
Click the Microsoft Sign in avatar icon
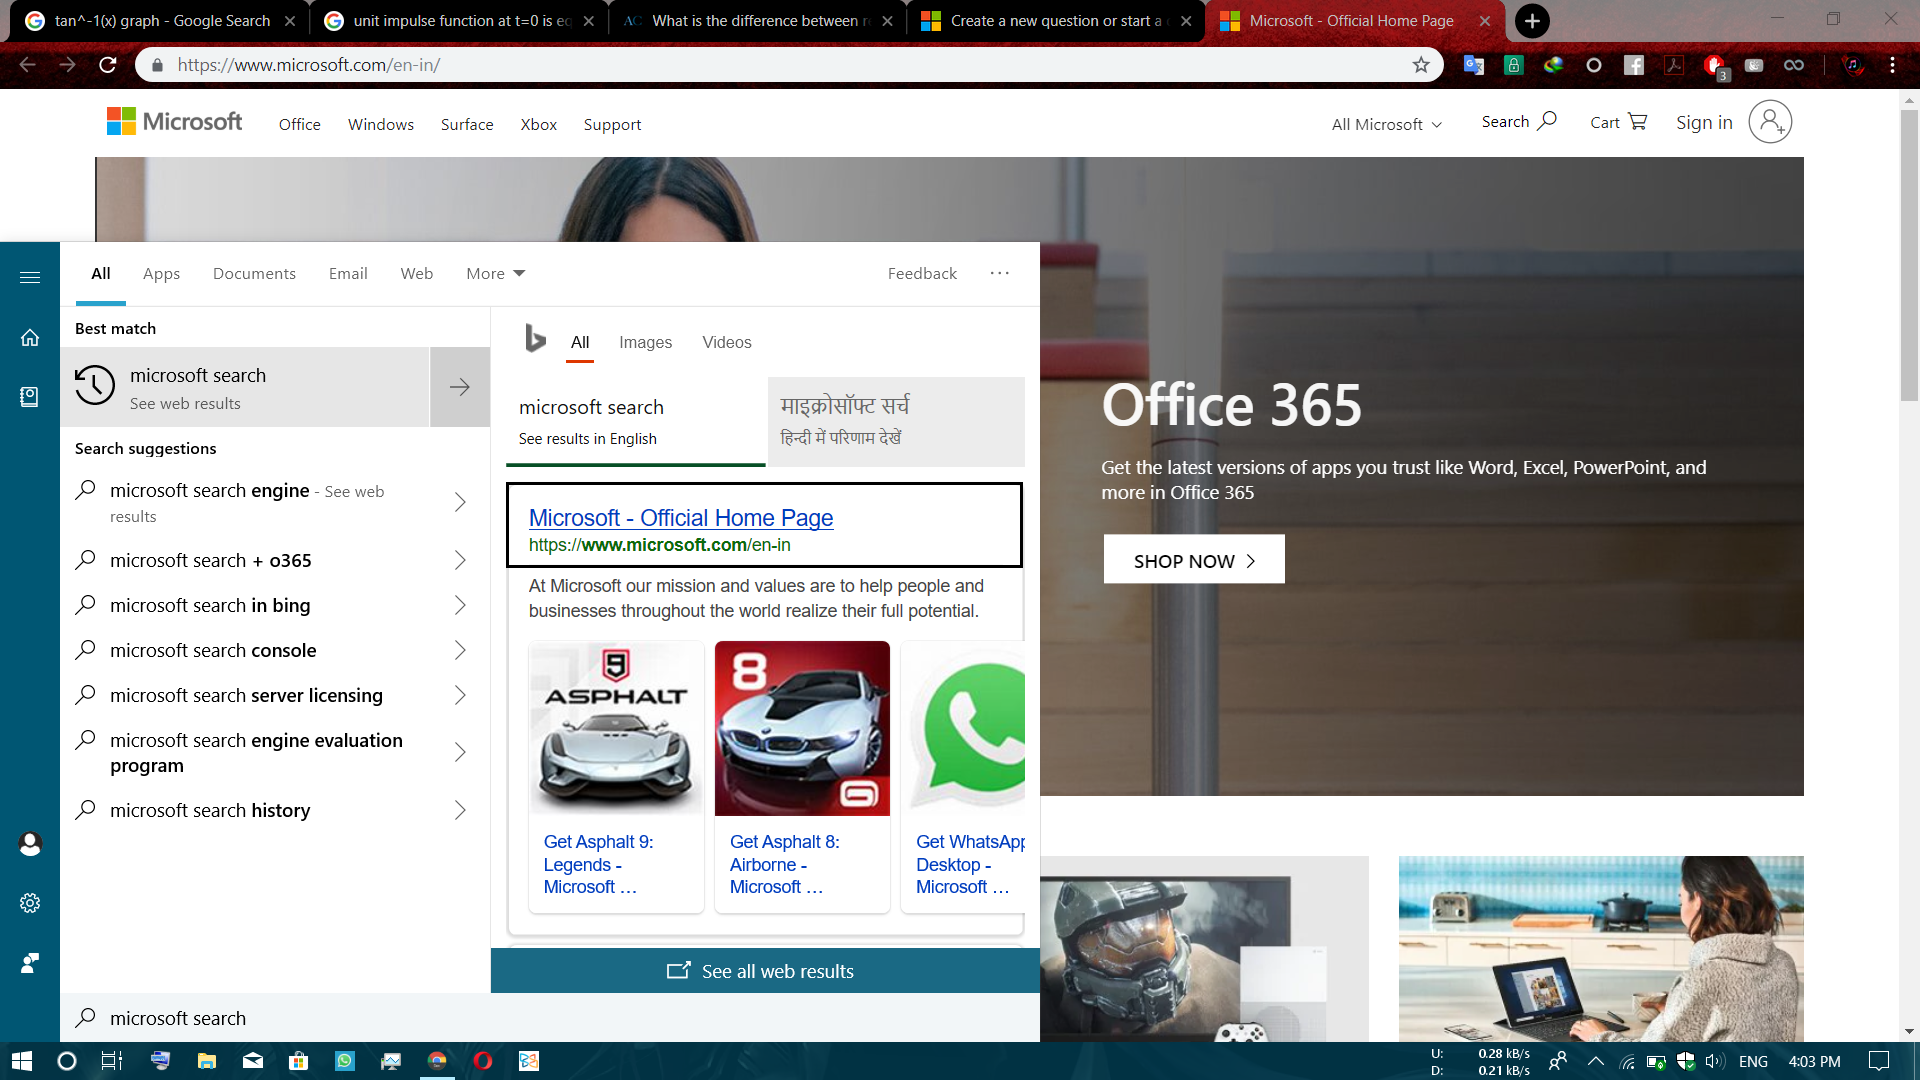(1769, 122)
